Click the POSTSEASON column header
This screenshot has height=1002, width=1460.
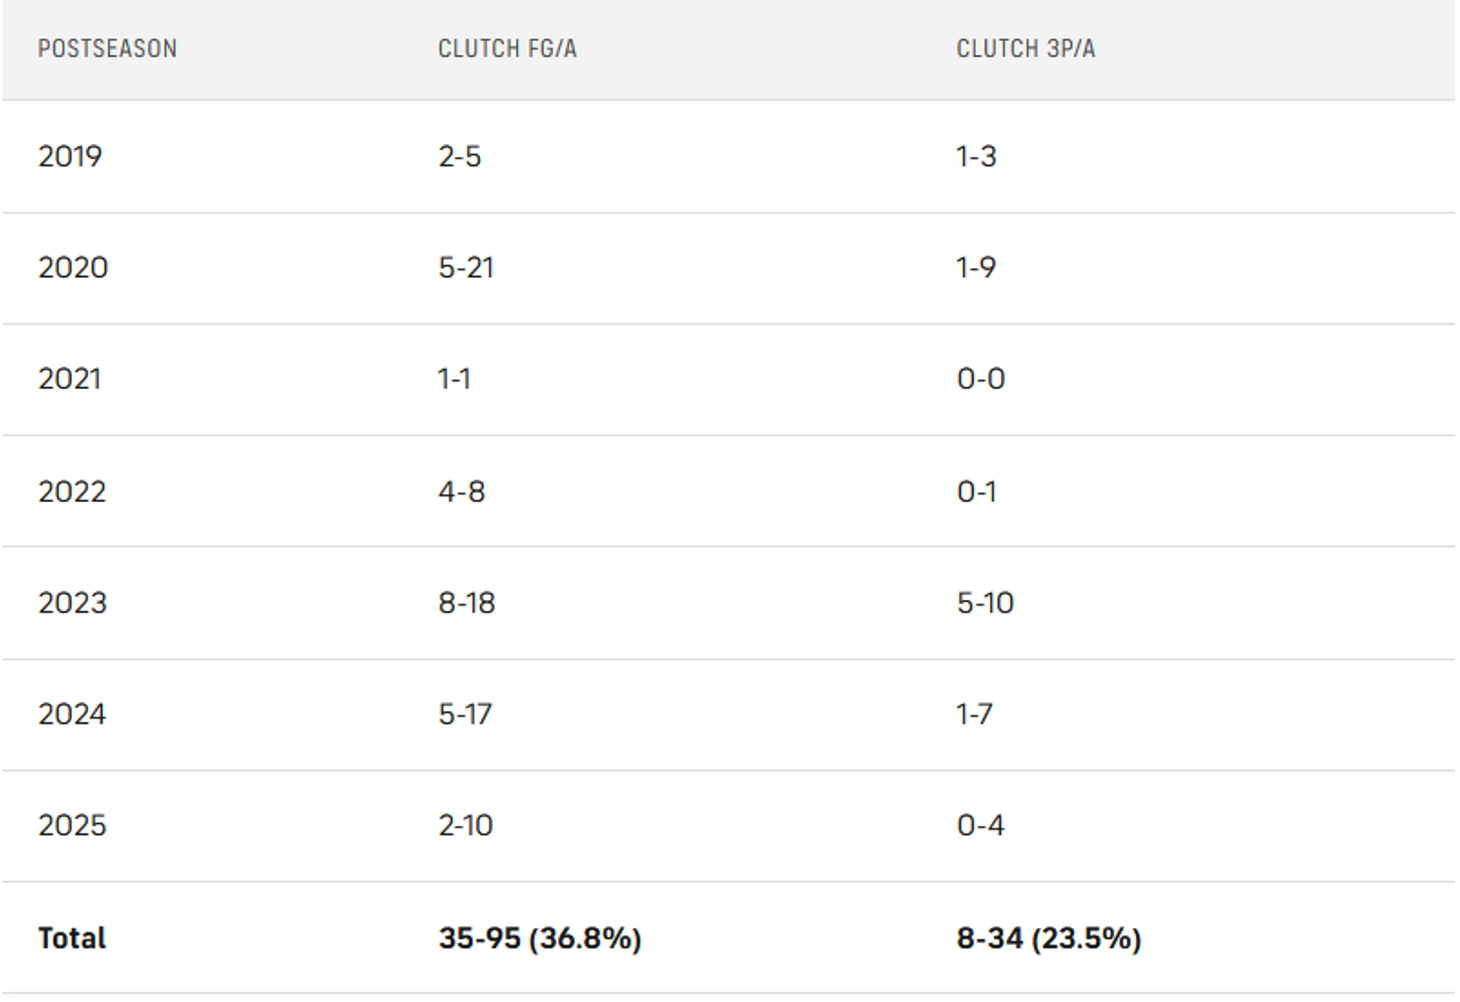107,49
